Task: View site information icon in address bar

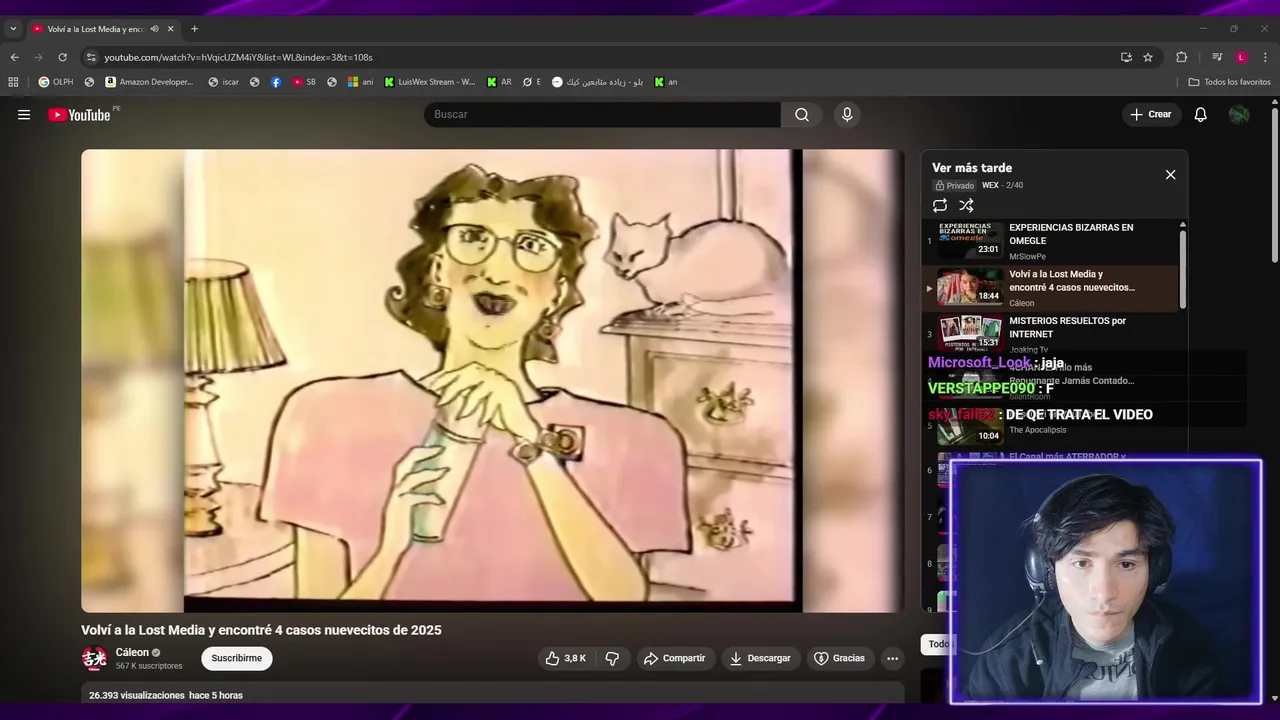Action: (x=91, y=57)
